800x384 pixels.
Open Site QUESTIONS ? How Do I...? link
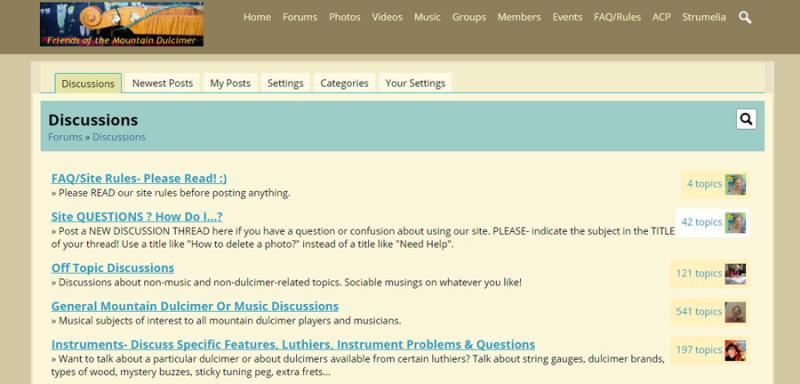[137, 217]
